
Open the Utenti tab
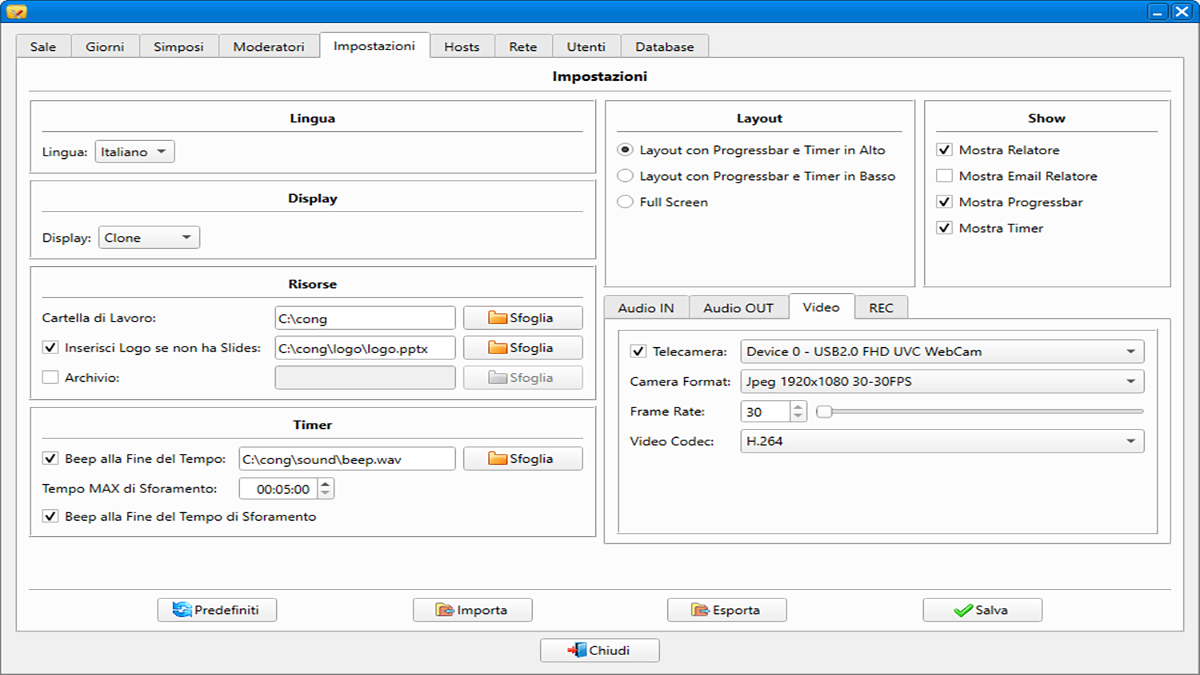pos(586,47)
